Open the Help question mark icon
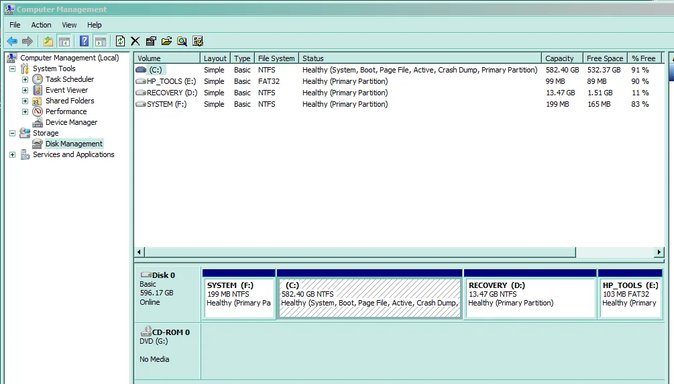The image size is (674, 384). click(x=84, y=41)
